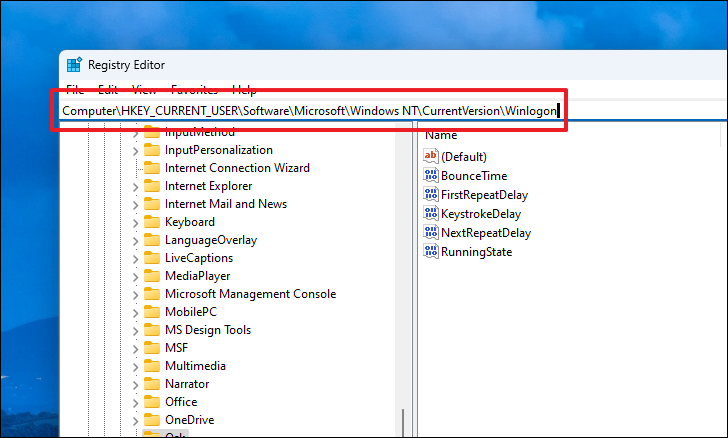Expand the InputPersonalization key
The height and width of the screenshot is (438, 728).
click(x=135, y=151)
